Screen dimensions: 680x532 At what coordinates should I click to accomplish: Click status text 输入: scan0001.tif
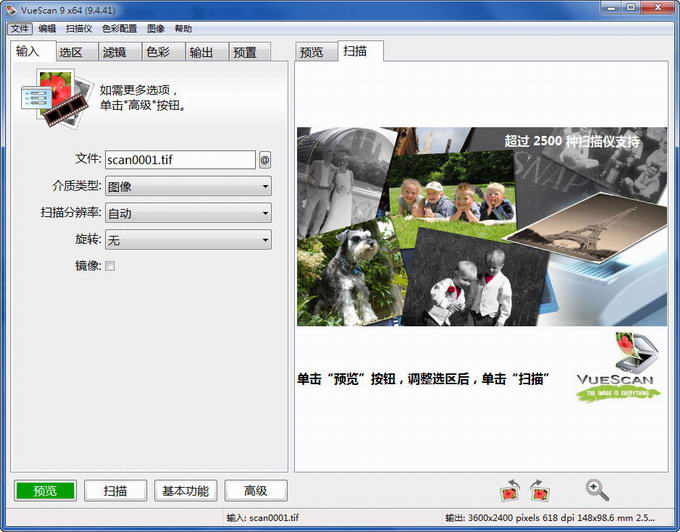[x=263, y=518]
